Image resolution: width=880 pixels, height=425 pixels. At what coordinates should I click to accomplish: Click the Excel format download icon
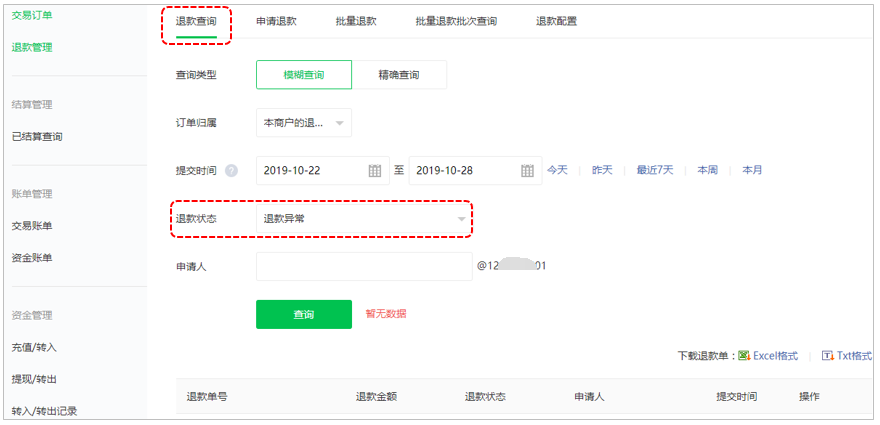744,355
